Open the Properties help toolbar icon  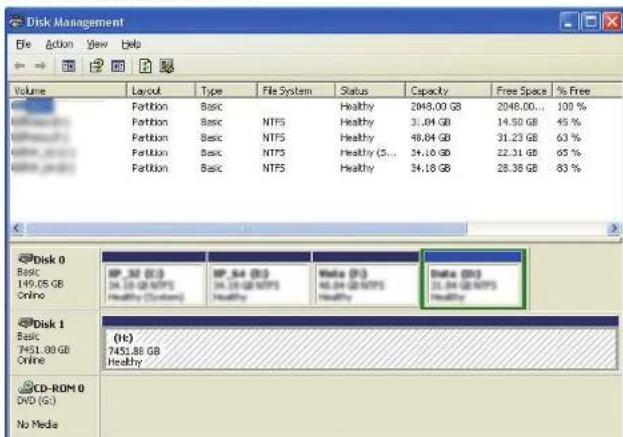tap(96, 66)
